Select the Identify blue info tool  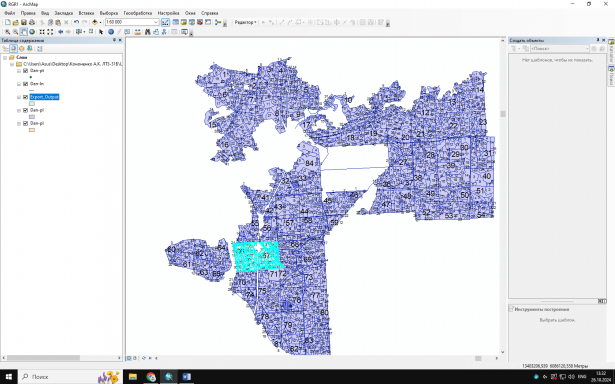[x=111, y=32]
